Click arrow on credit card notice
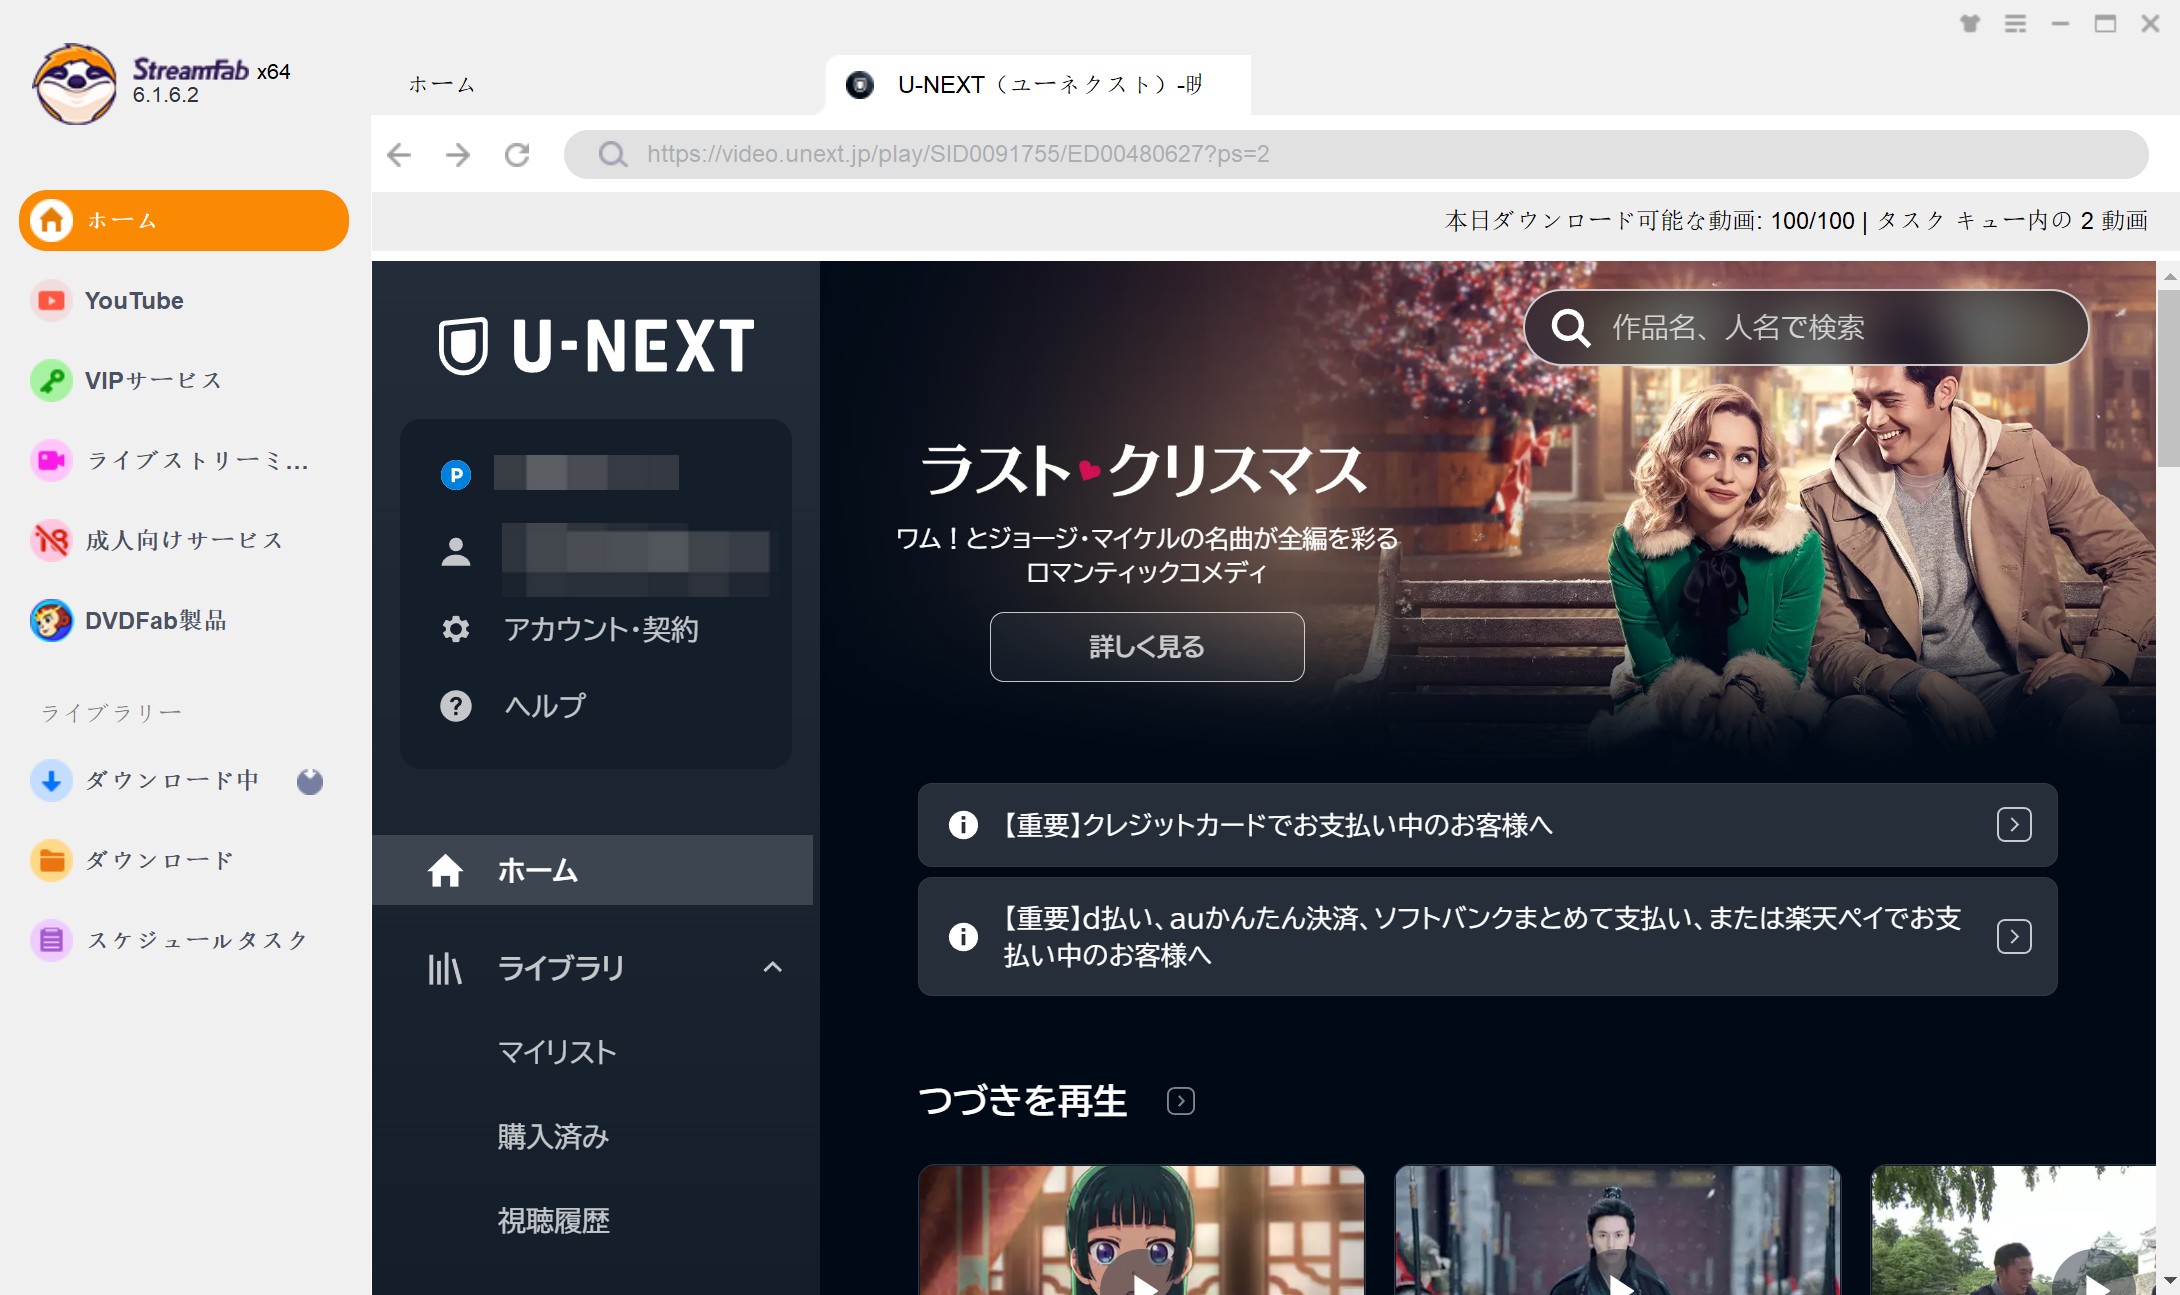2180x1295 pixels. tap(2014, 825)
